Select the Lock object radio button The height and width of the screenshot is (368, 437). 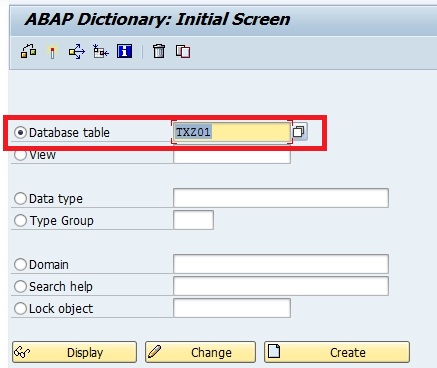[20, 308]
